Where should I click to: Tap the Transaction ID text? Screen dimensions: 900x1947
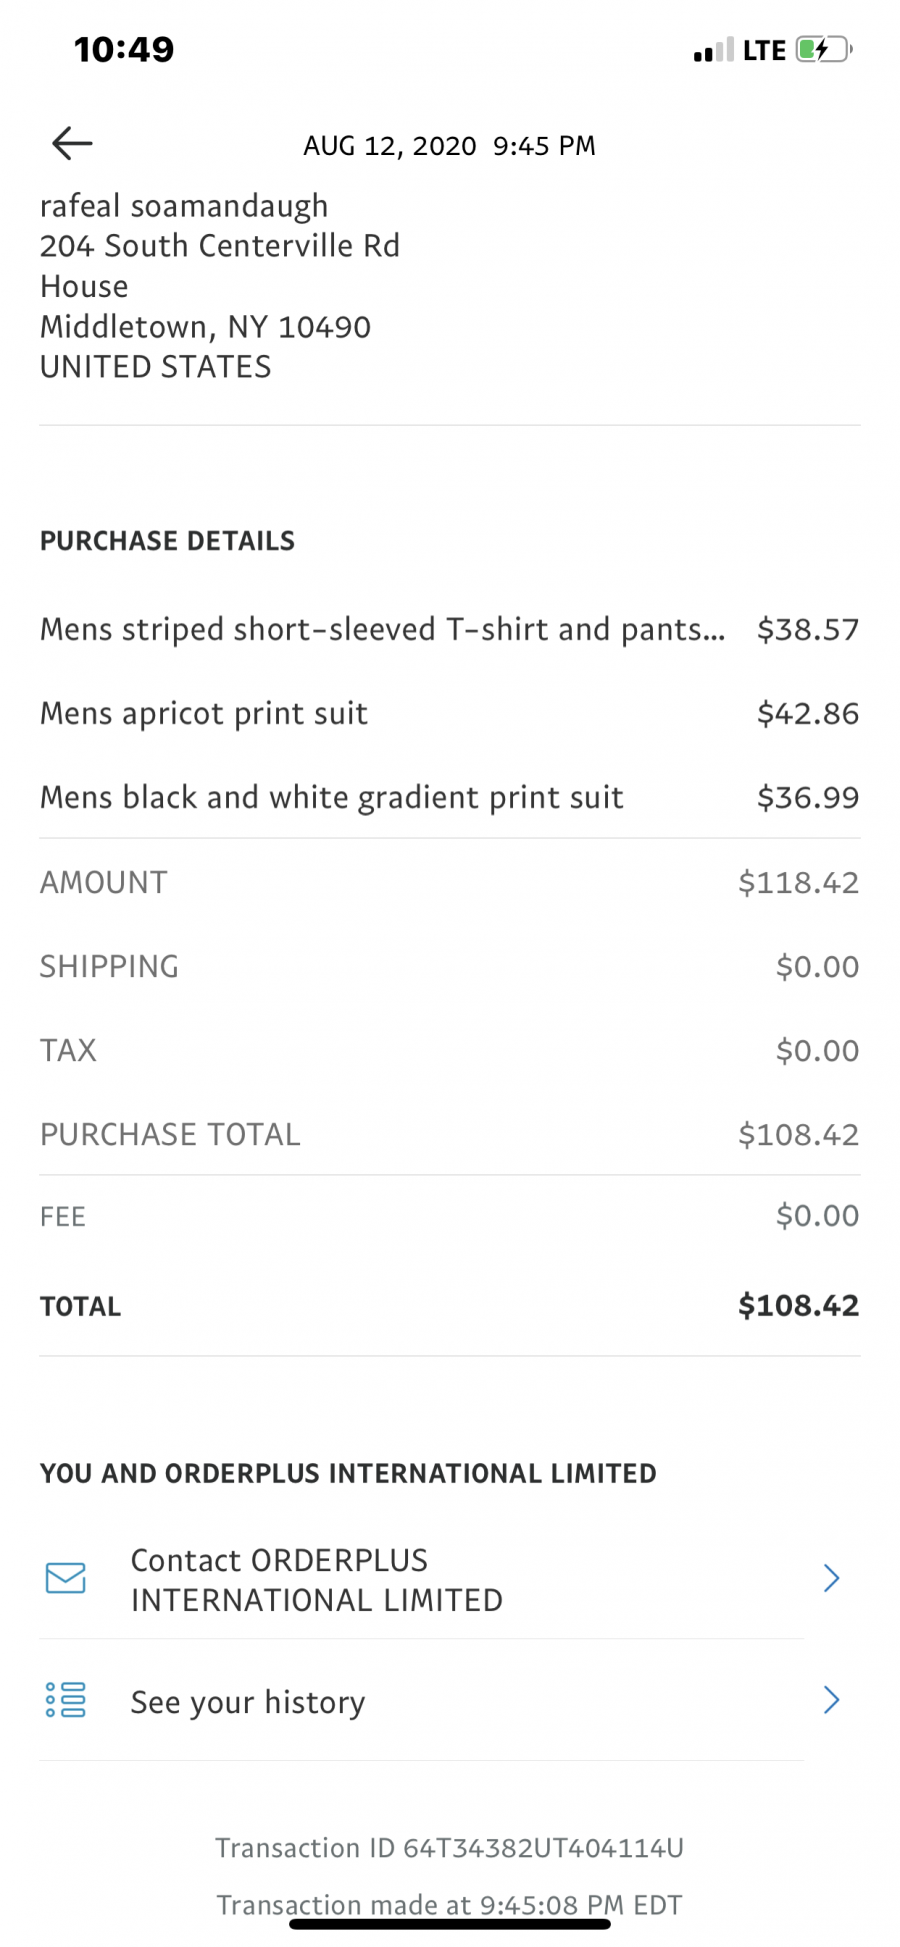(x=449, y=1847)
